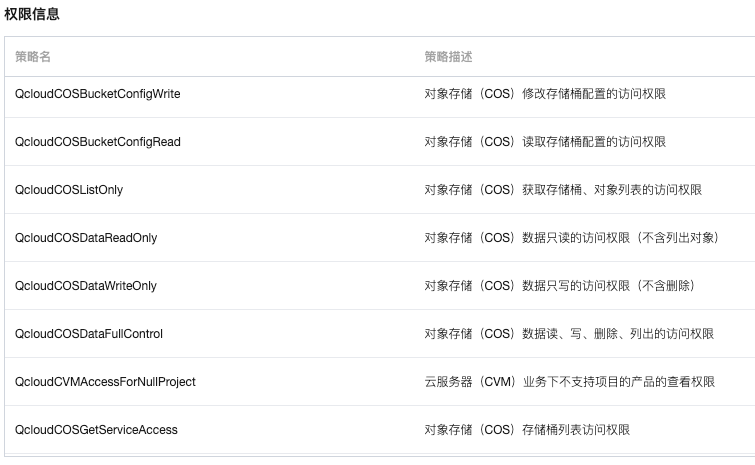Click the 权限信息 section heading
The width and height of the screenshot is (755, 465).
tap(32, 14)
